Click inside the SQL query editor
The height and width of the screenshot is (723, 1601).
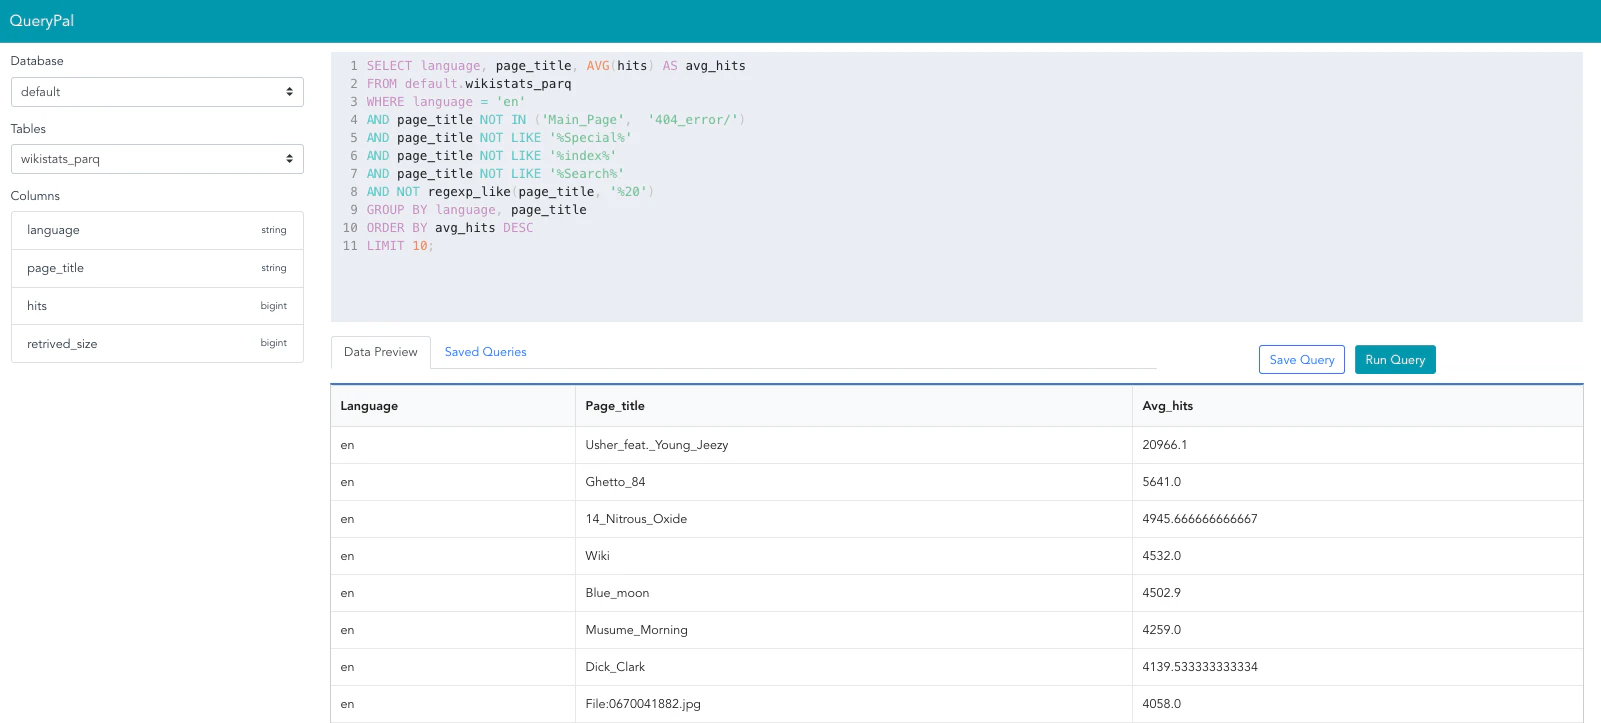click(x=957, y=187)
